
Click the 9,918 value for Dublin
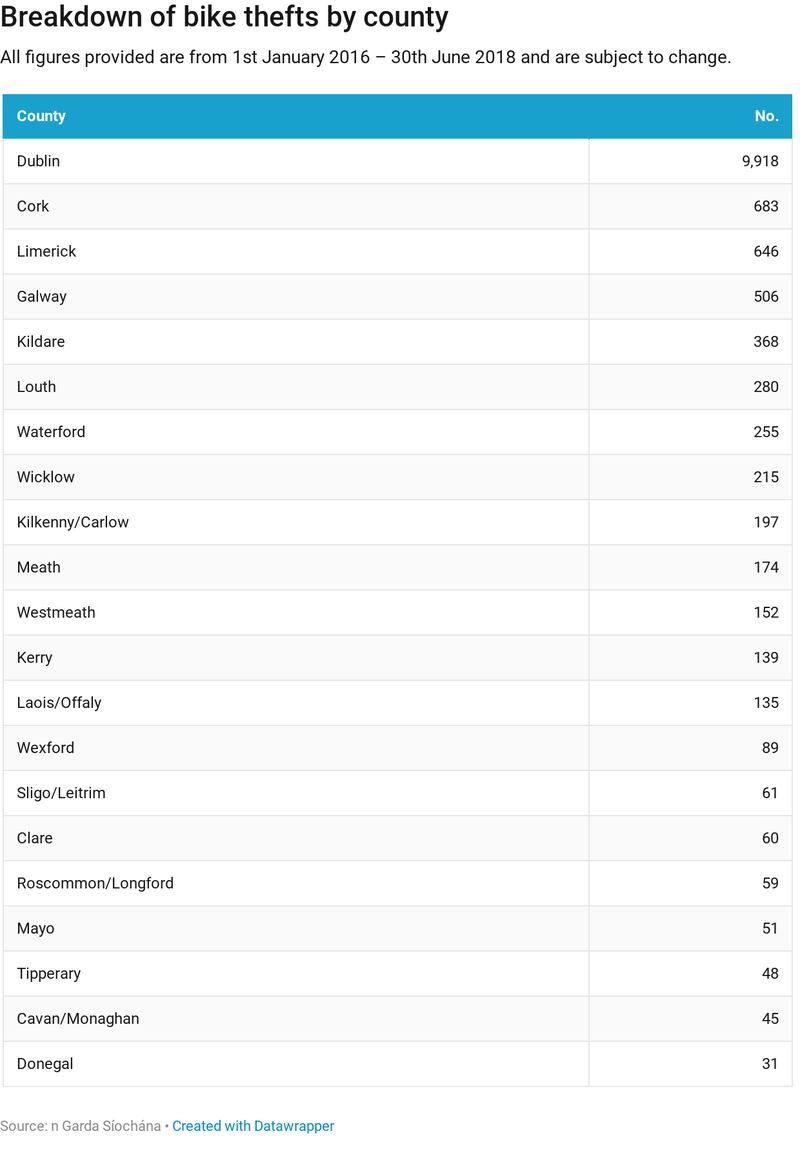tap(760, 161)
